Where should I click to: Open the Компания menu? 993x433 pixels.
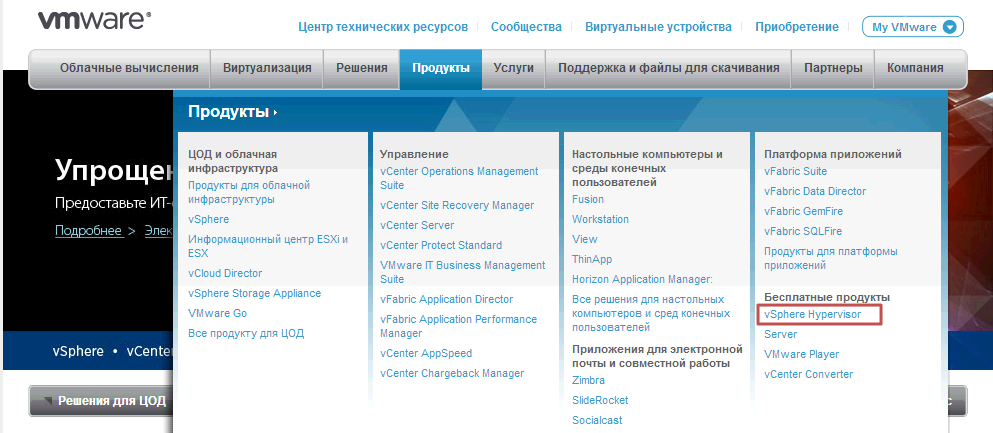(x=915, y=68)
